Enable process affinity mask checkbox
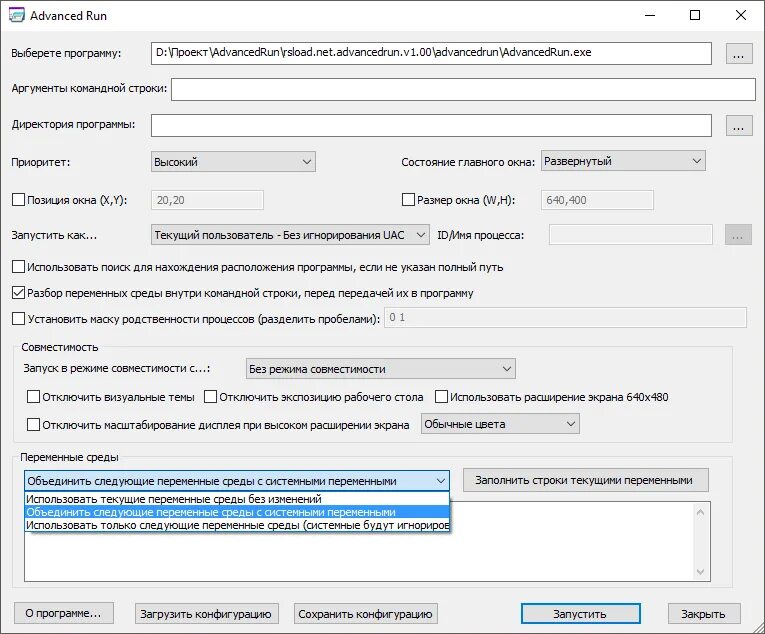Viewport: 765px width, 634px height. 19,319
